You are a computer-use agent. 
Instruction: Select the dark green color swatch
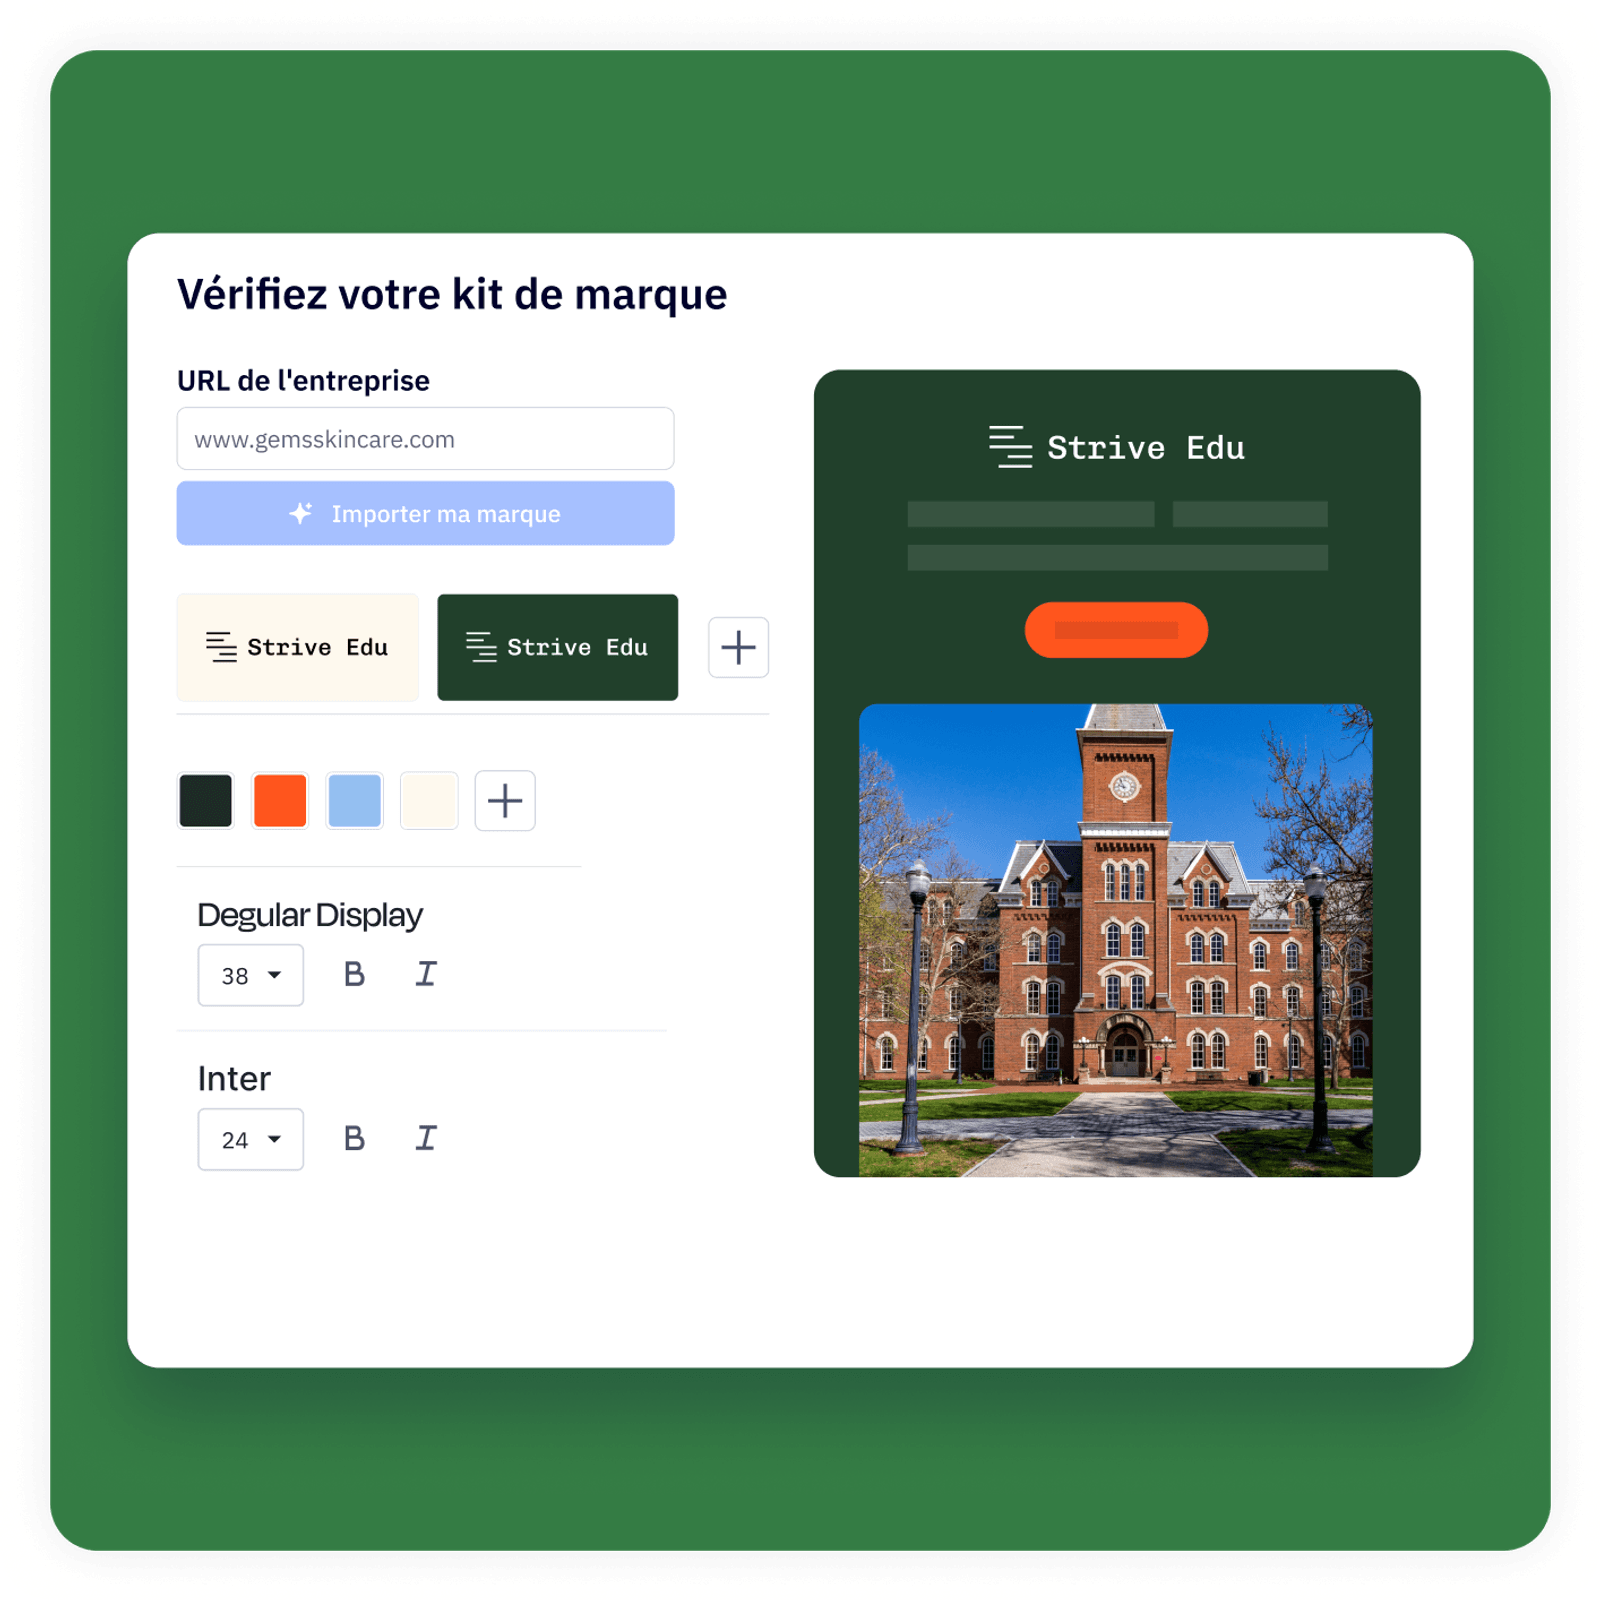tap(206, 801)
